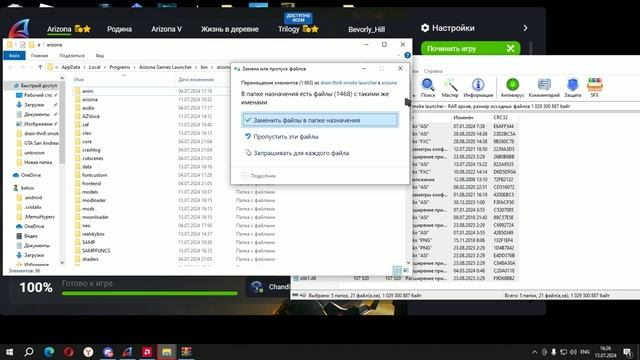Image resolution: width=640 pixels, height=360 pixels.
Task: Follow the arizona destination link in dialog
Action: click(389, 83)
